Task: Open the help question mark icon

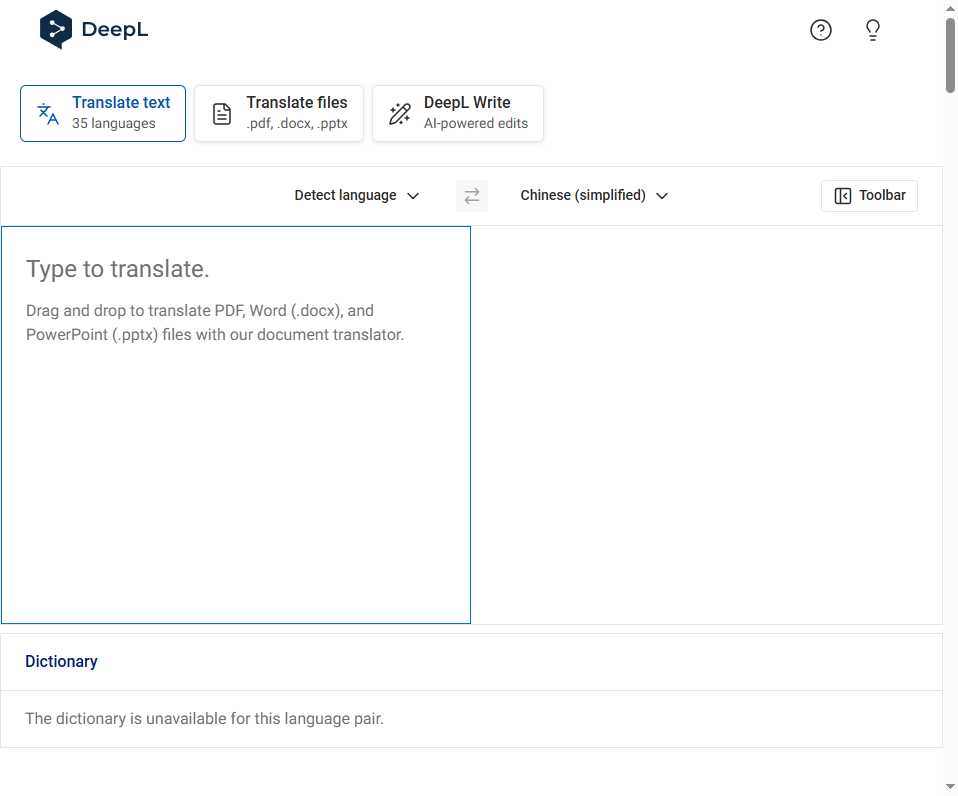Action: (x=820, y=30)
